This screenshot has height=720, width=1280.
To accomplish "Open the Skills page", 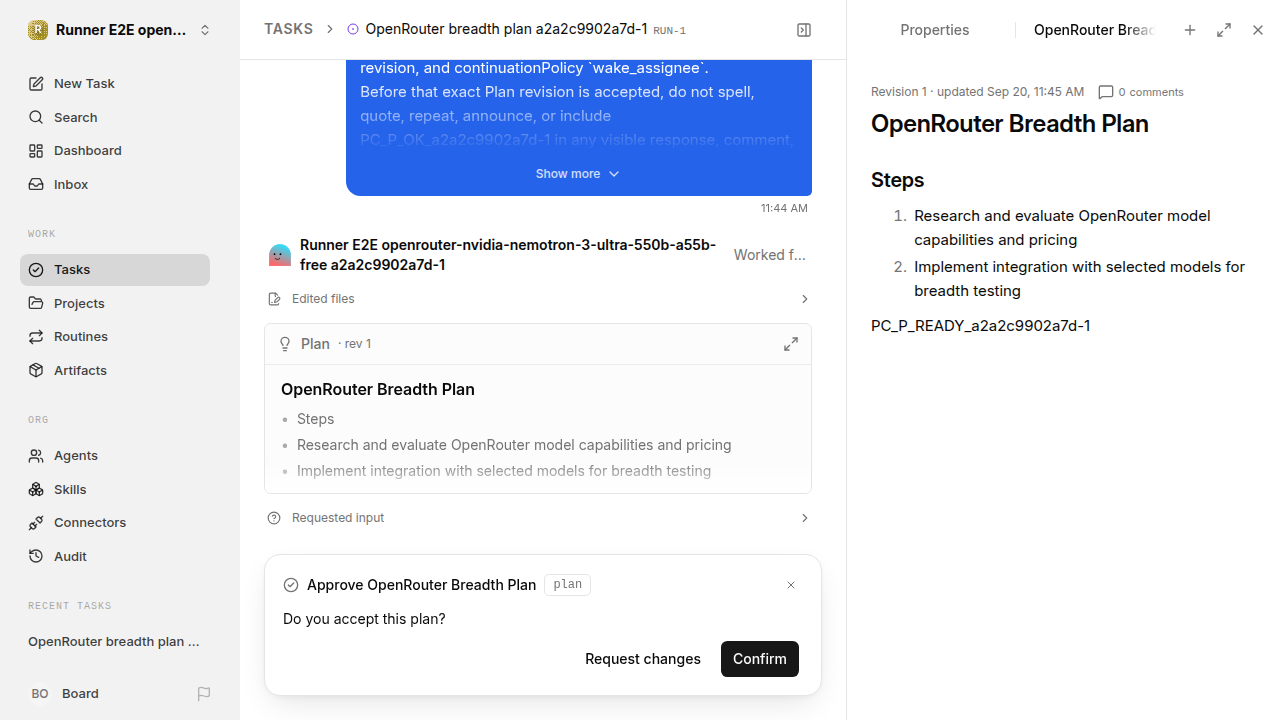I will click(x=115, y=489).
